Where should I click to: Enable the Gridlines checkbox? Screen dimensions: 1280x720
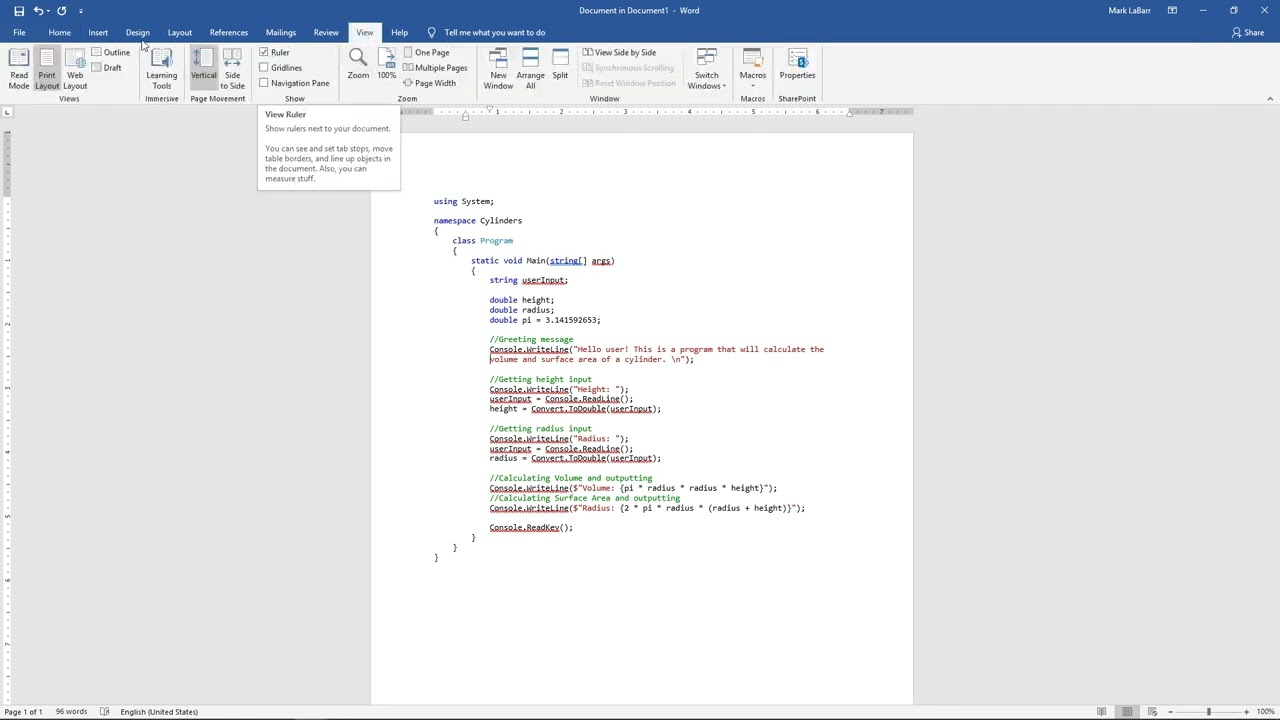[264, 68]
